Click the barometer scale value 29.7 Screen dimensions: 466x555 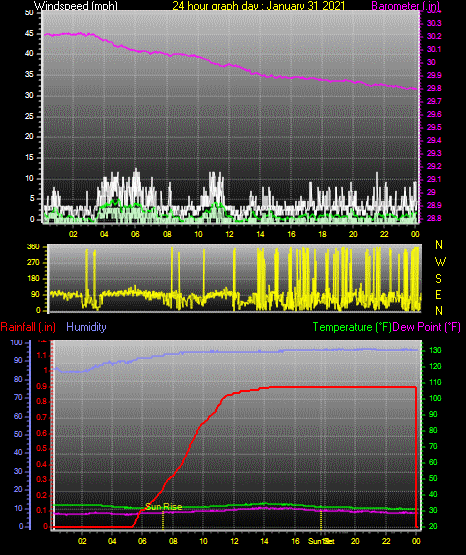coord(434,101)
